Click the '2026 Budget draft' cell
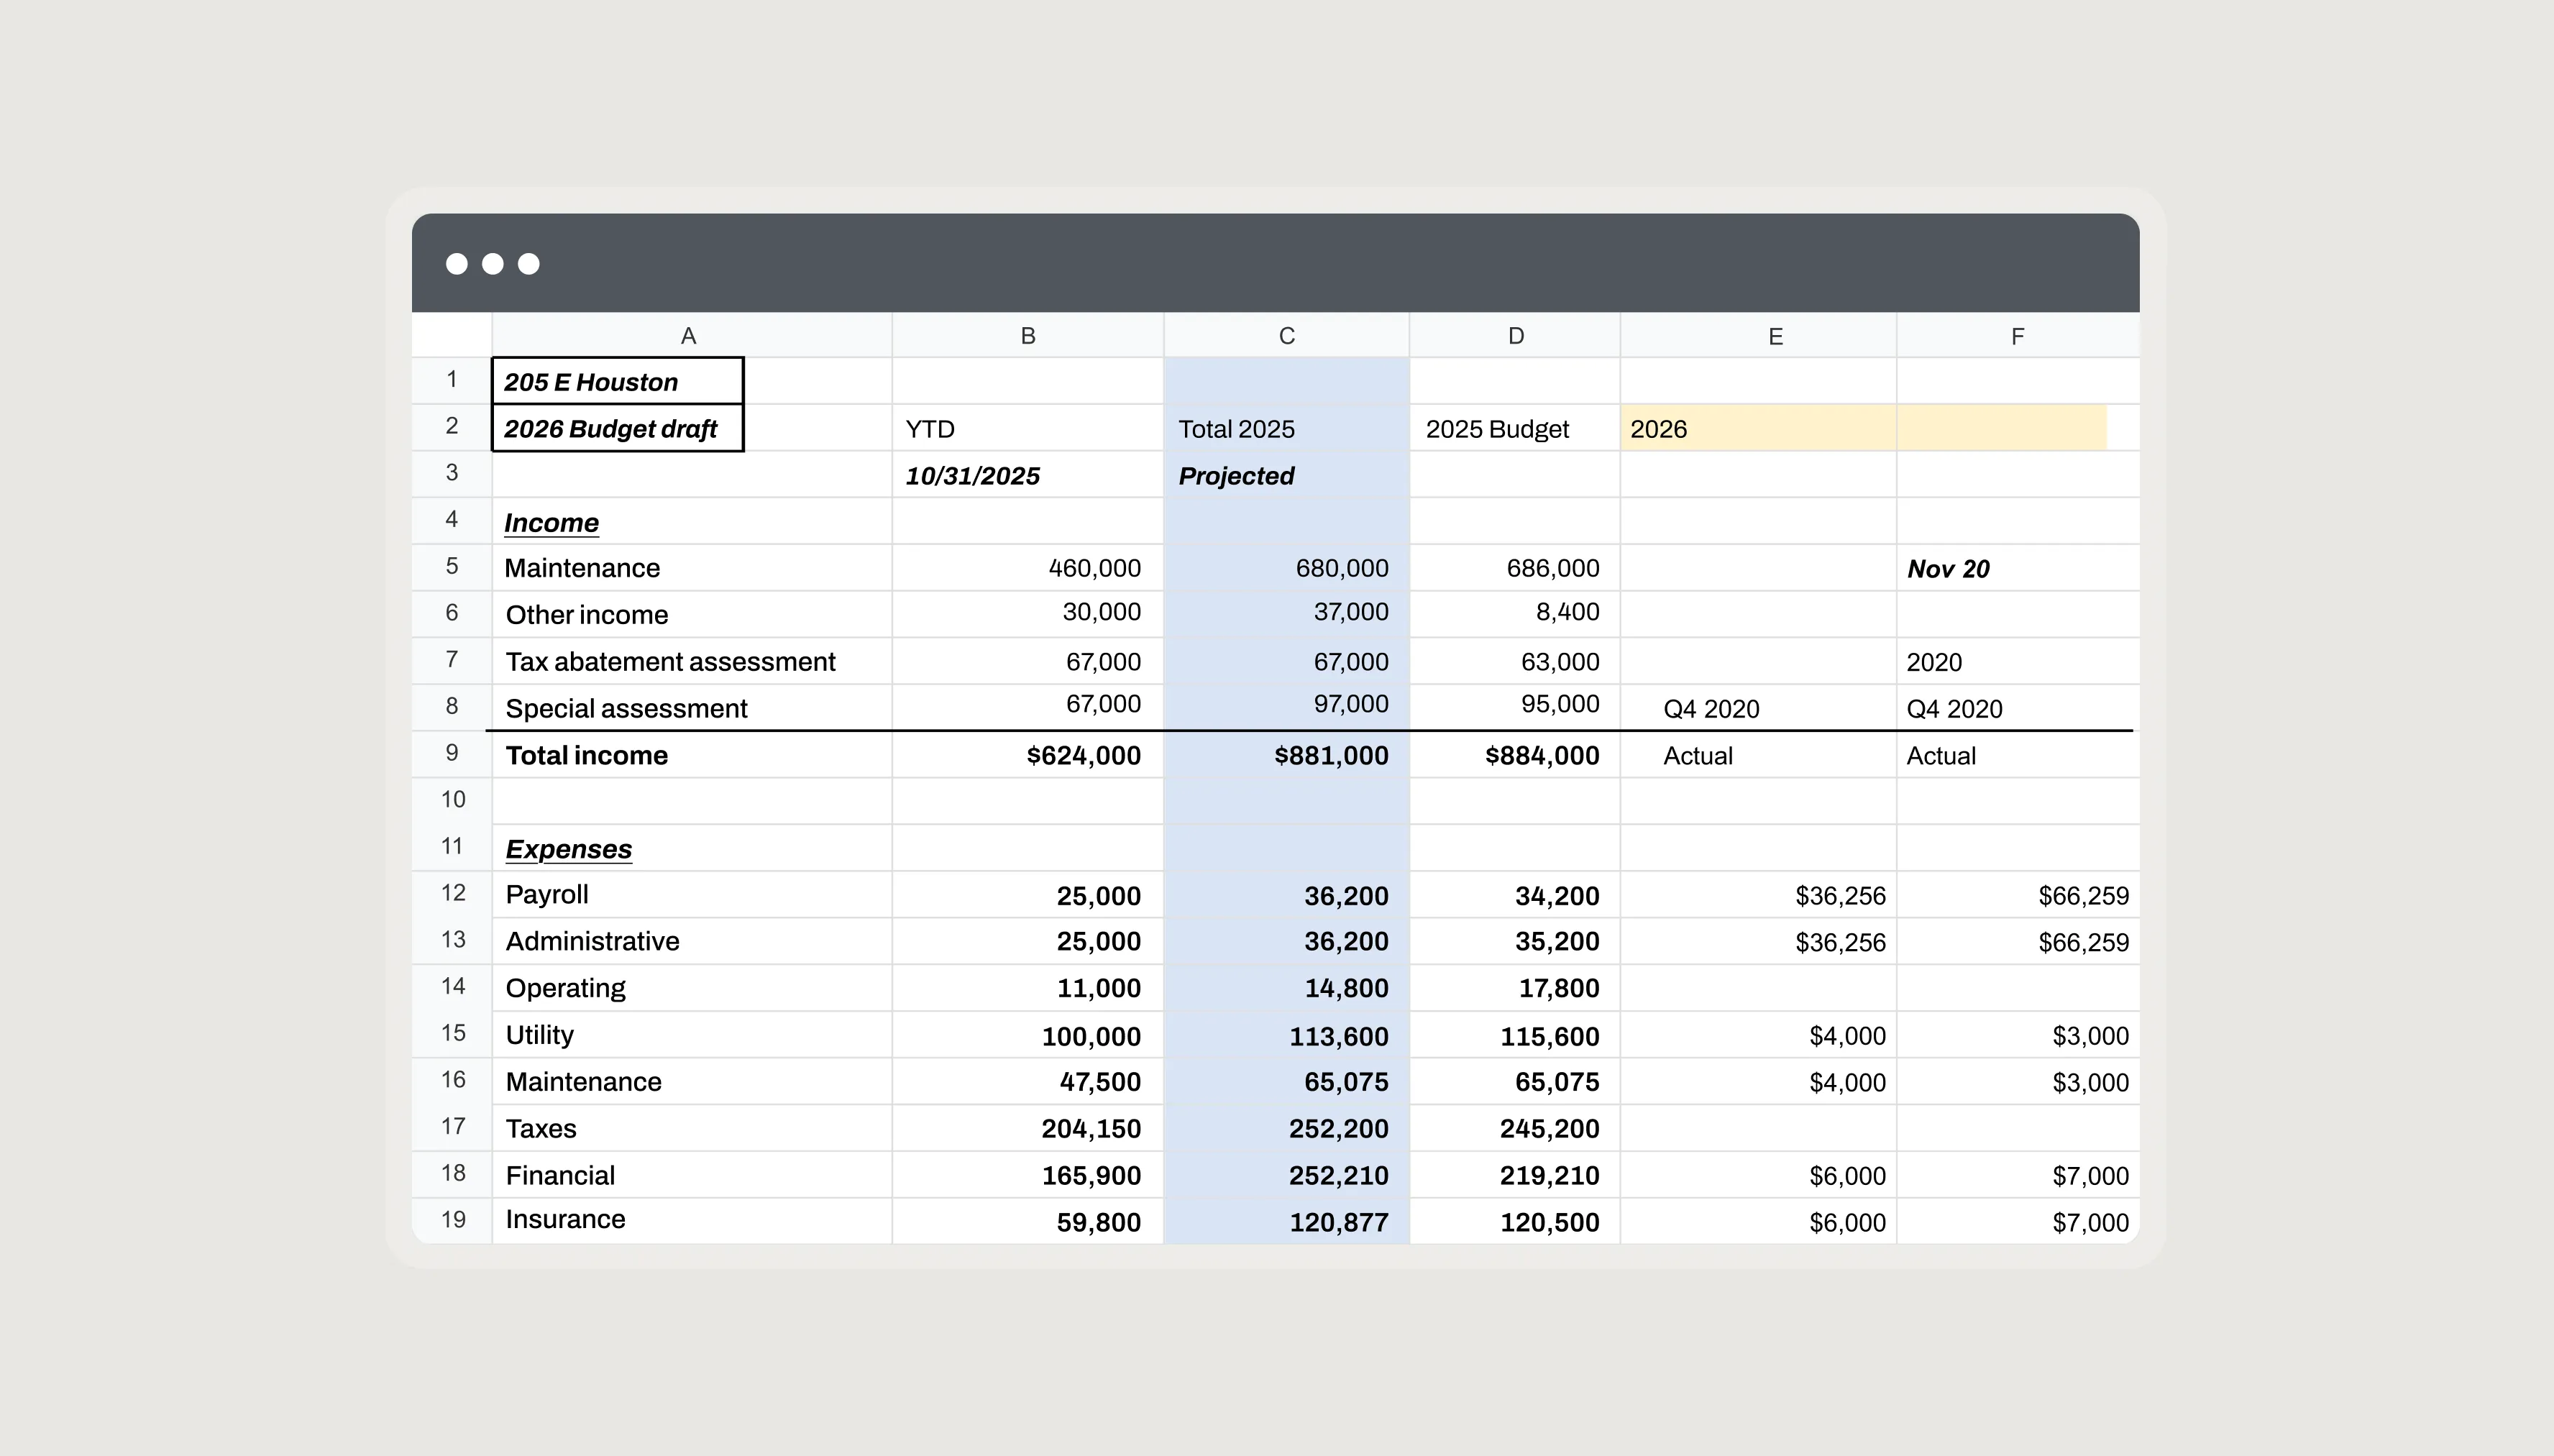The height and width of the screenshot is (1456, 2554). [617, 429]
